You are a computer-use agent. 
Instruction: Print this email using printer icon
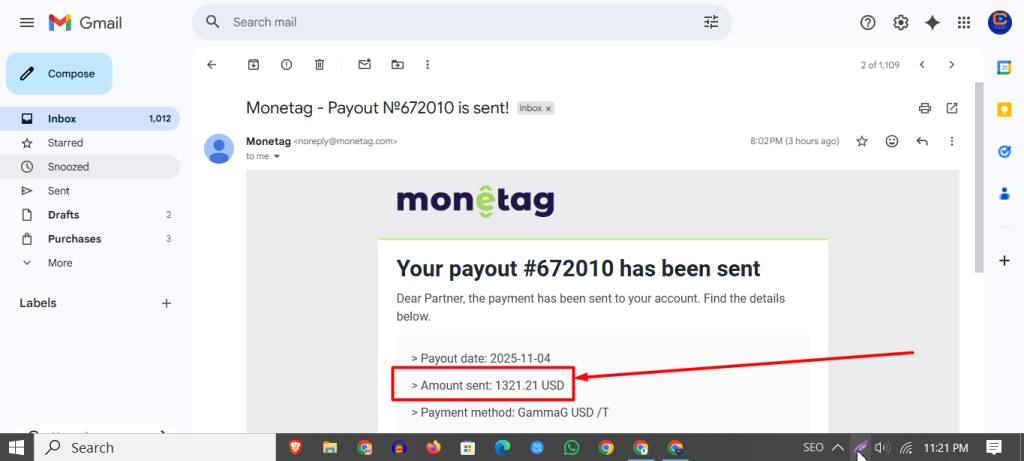925,108
